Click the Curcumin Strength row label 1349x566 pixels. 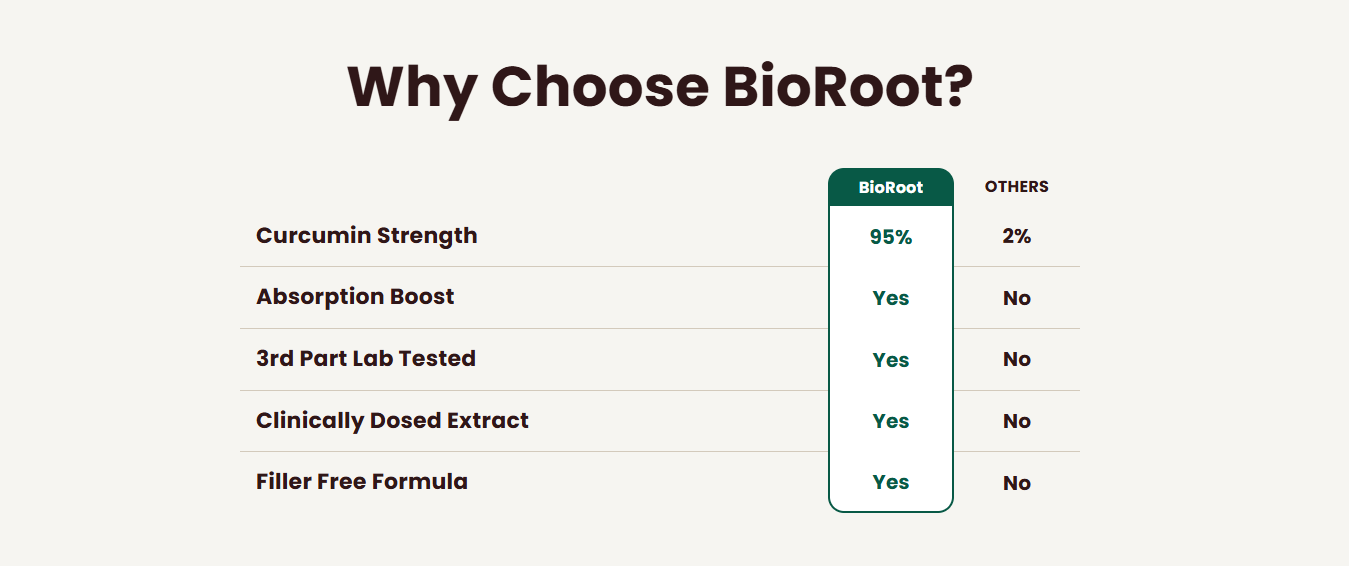point(367,236)
